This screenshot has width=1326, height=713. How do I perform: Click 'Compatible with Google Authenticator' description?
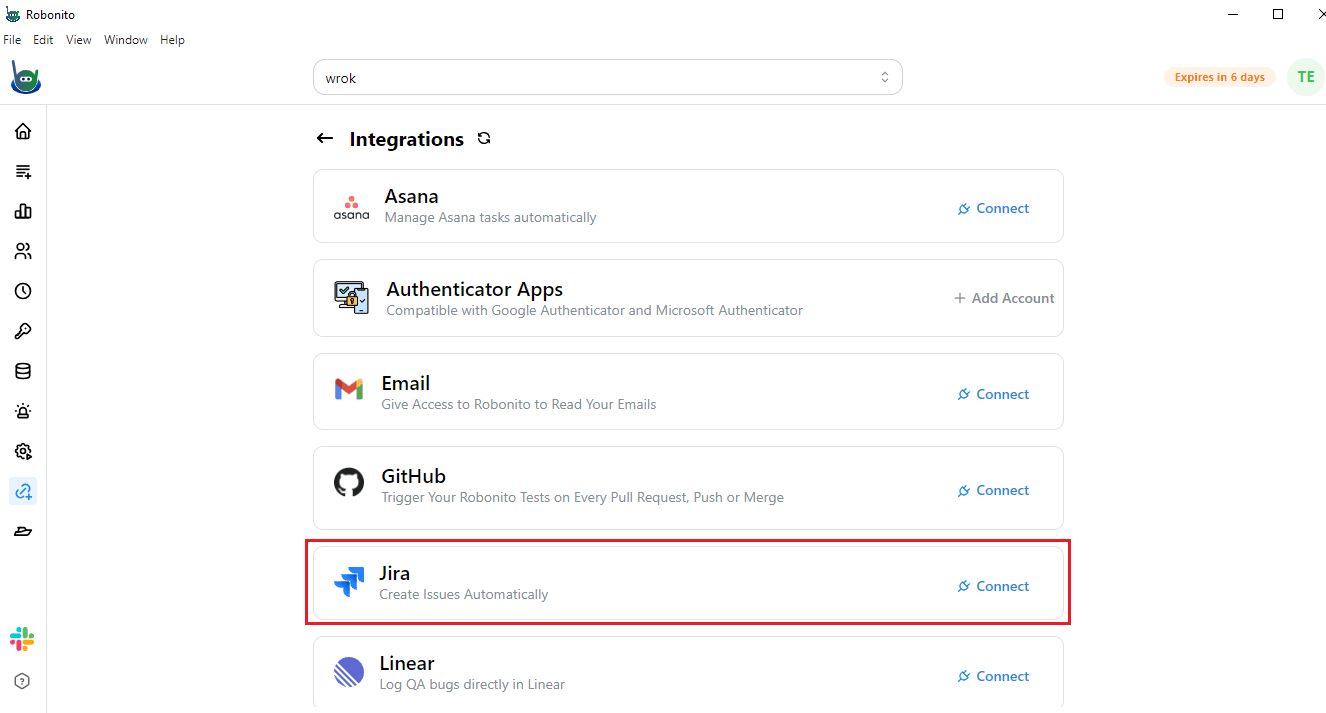(595, 310)
